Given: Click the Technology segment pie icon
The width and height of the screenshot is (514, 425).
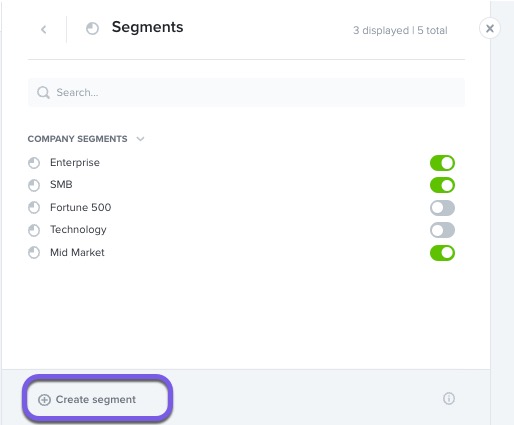Looking at the screenshot, I should coord(34,230).
